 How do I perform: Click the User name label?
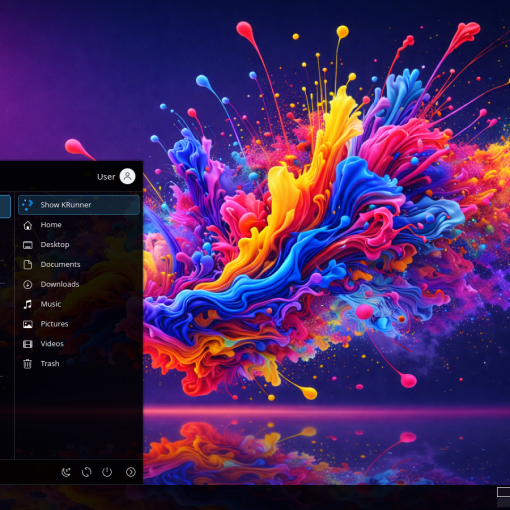106,177
